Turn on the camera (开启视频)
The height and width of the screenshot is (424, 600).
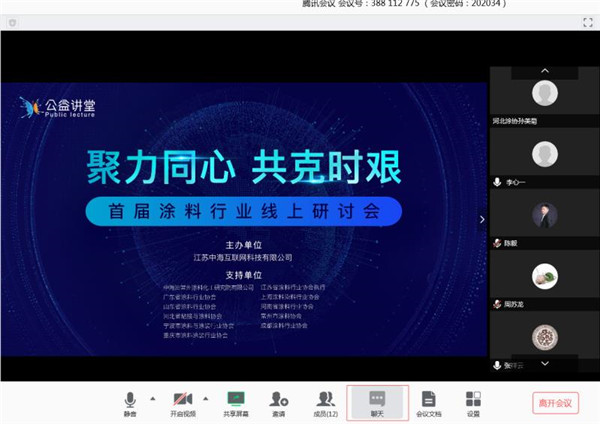coord(182,403)
